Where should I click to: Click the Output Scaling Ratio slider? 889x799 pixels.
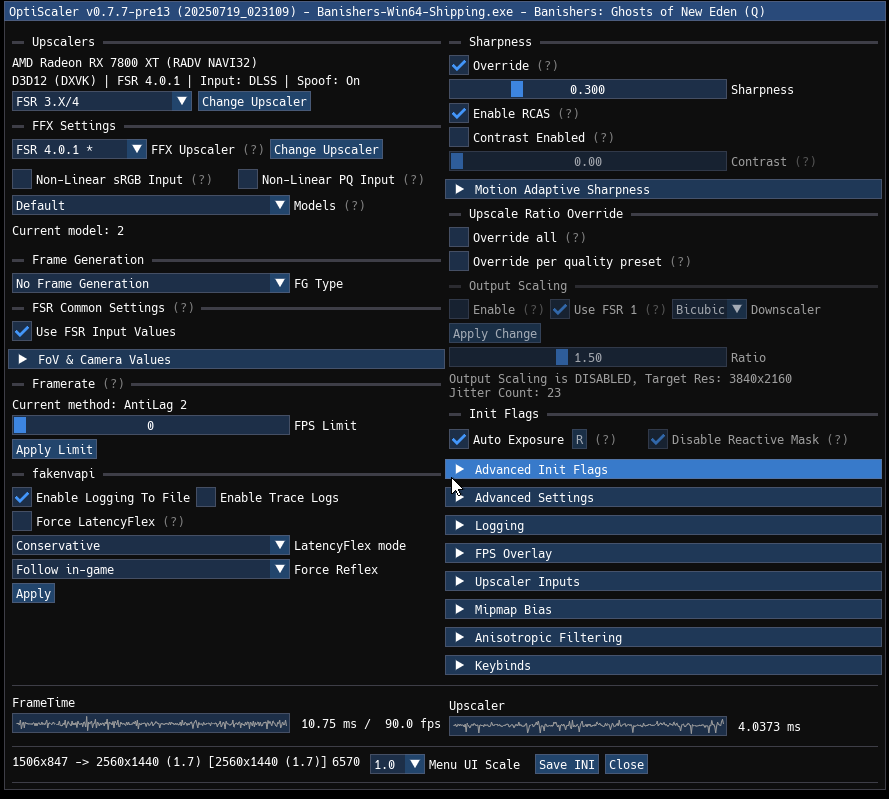point(587,358)
